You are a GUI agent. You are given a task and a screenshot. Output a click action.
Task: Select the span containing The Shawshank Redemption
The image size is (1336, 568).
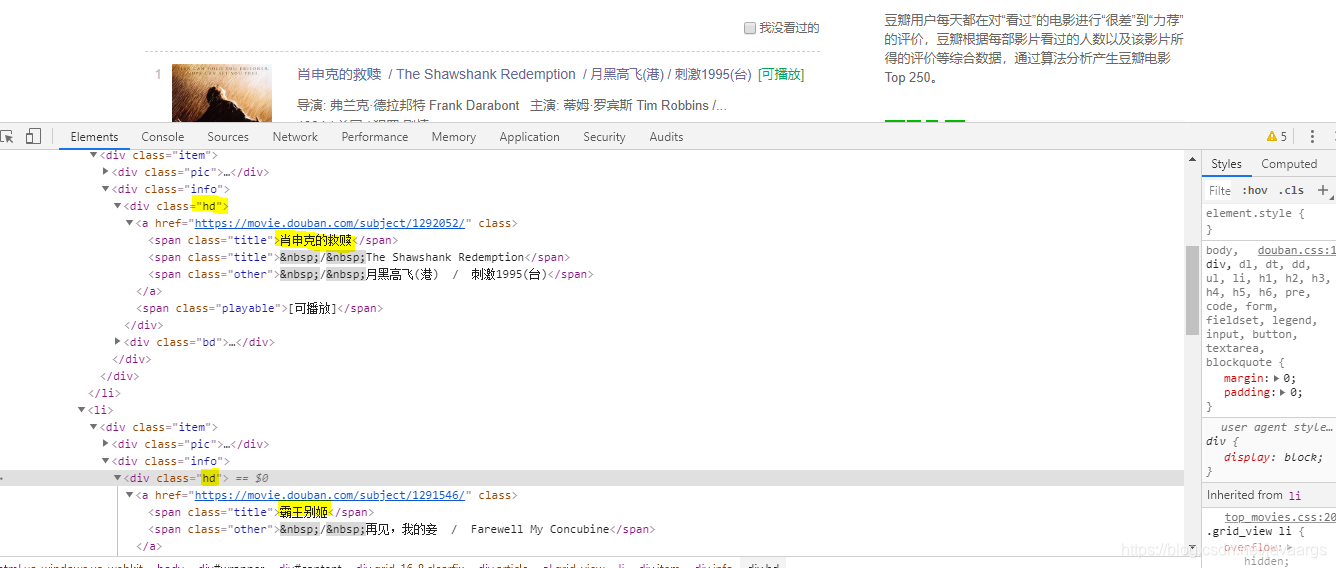point(358,257)
